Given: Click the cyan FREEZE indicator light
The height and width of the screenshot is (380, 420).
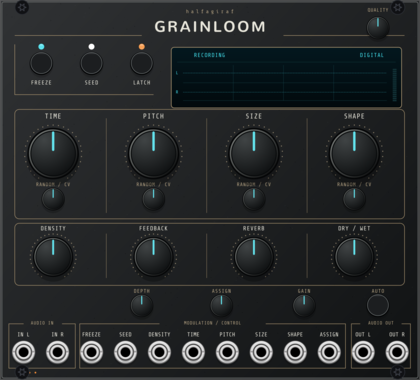Looking at the screenshot, I should (x=41, y=47).
